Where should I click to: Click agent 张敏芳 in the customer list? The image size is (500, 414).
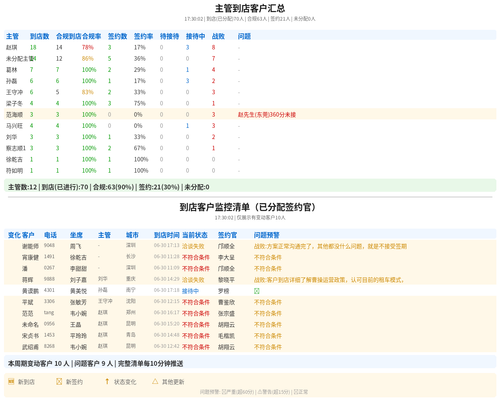(x=78, y=302)
